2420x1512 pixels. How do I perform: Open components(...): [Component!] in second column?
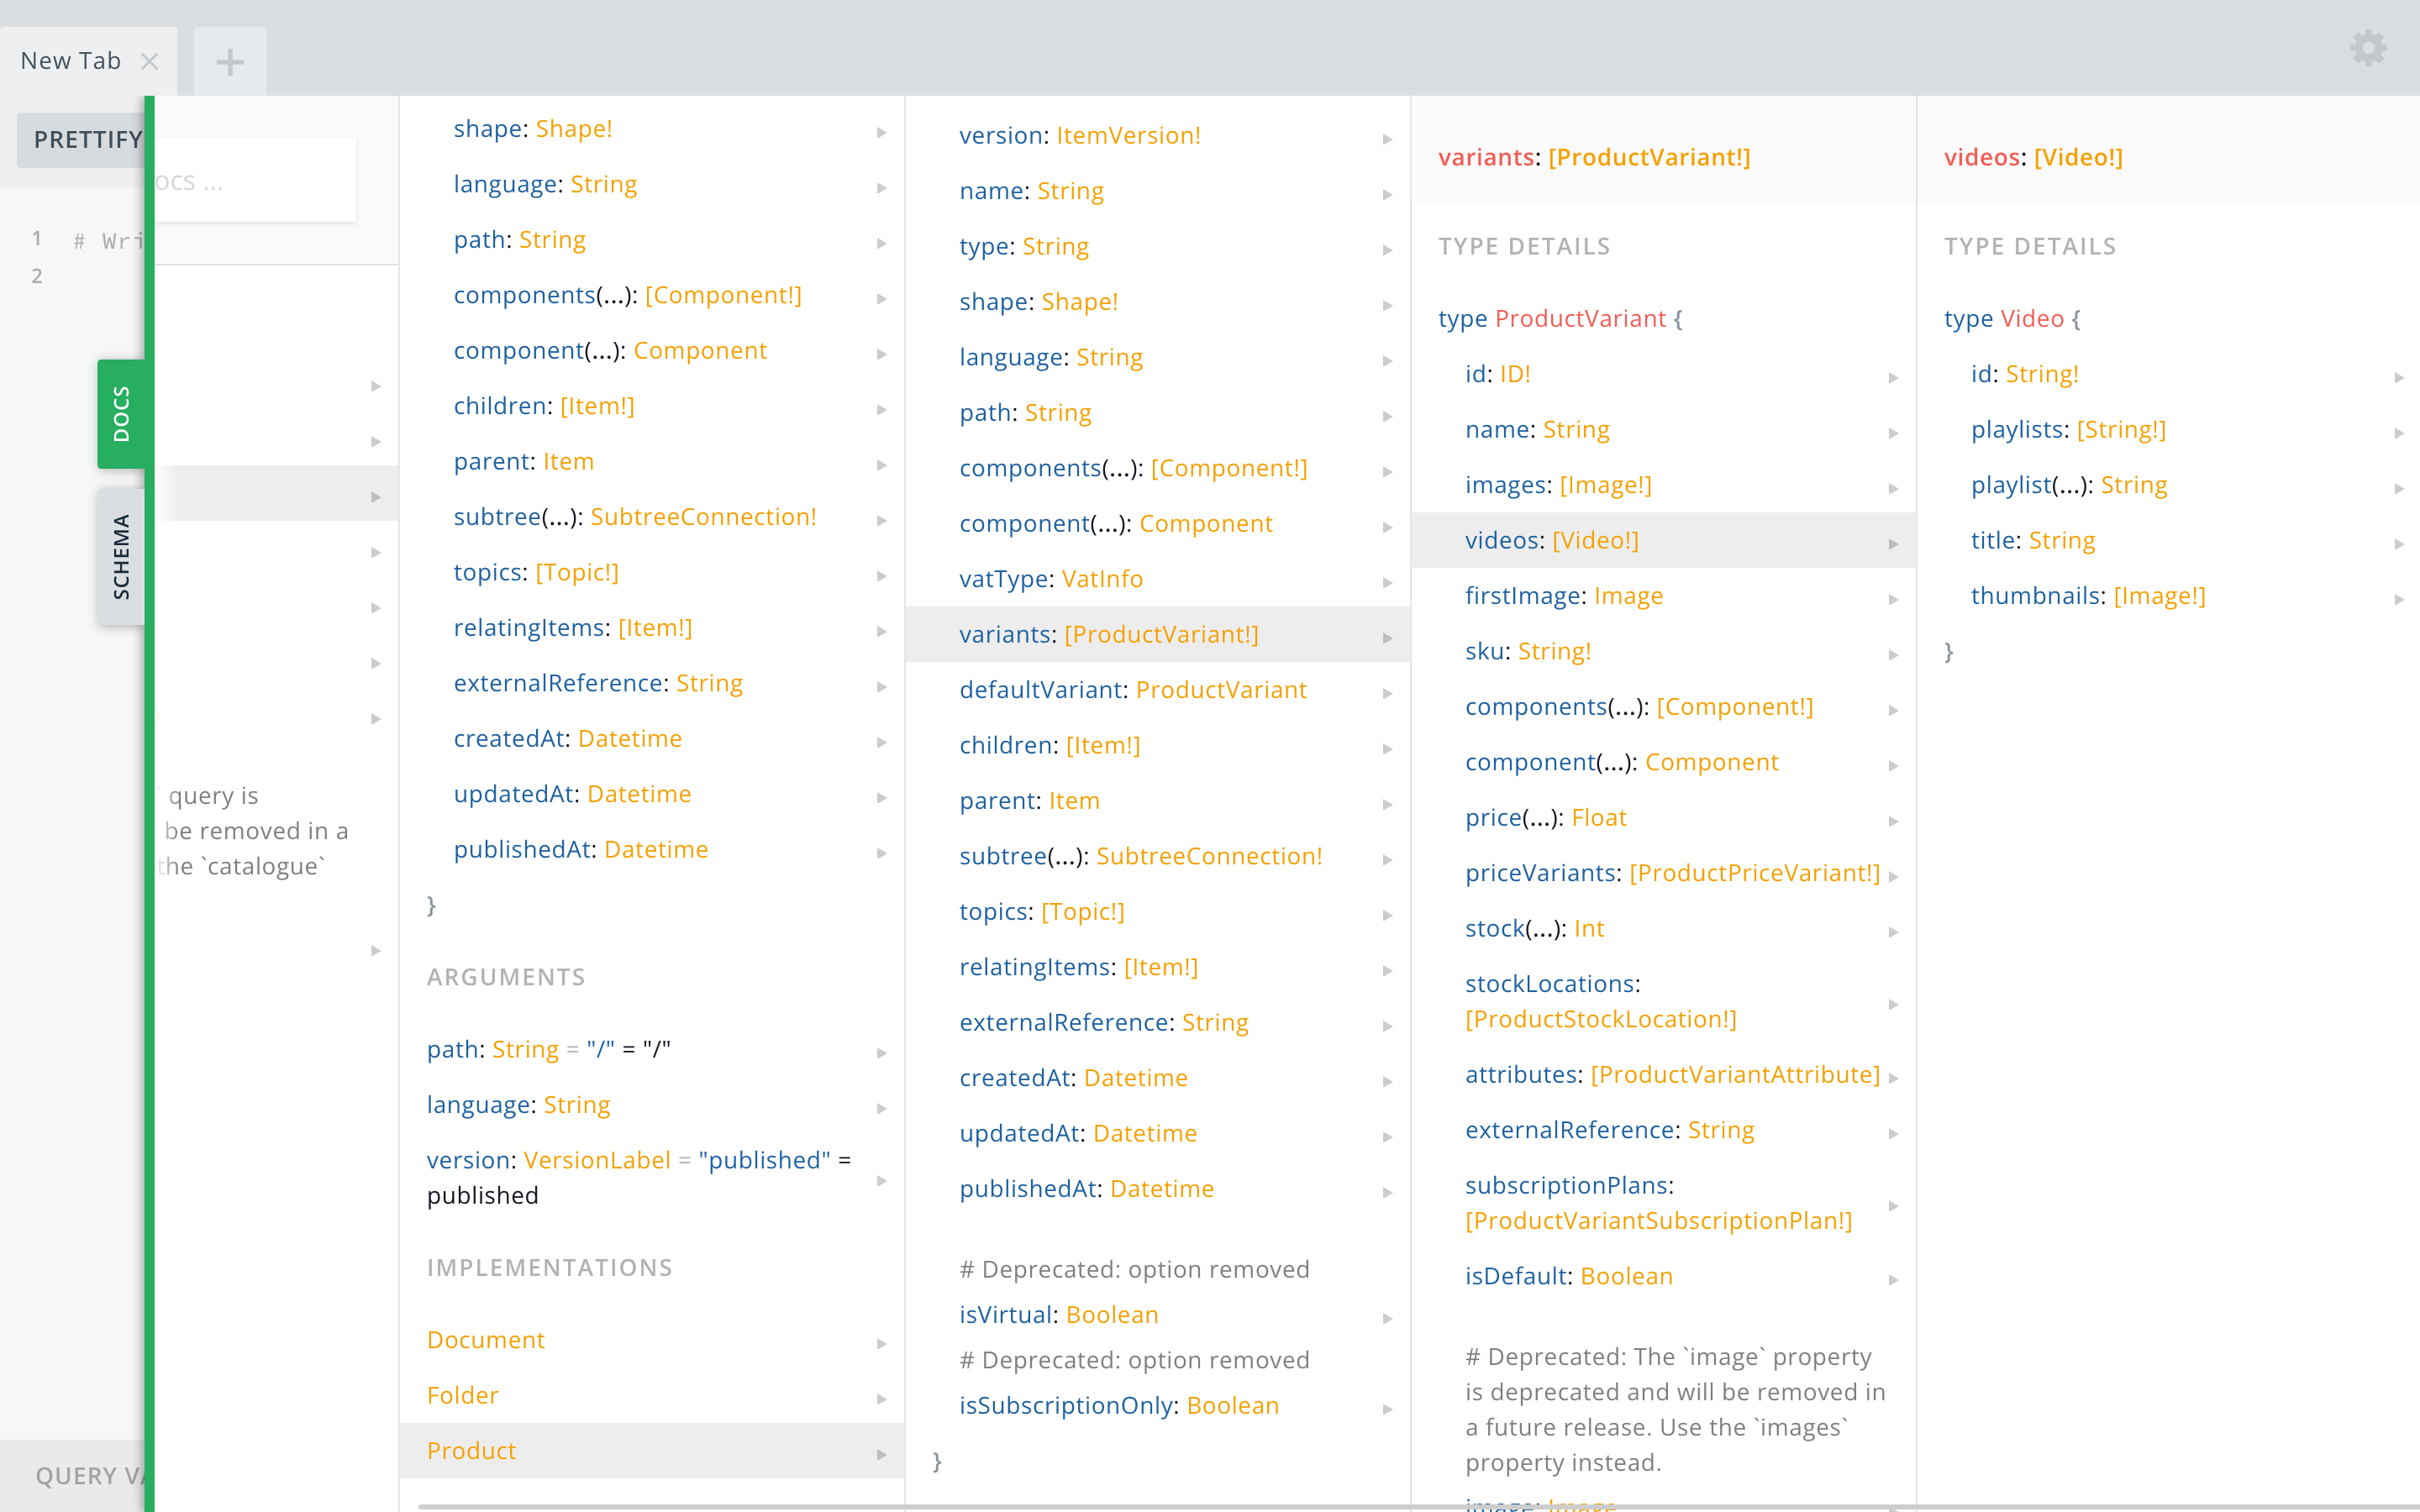coord(652,295)
